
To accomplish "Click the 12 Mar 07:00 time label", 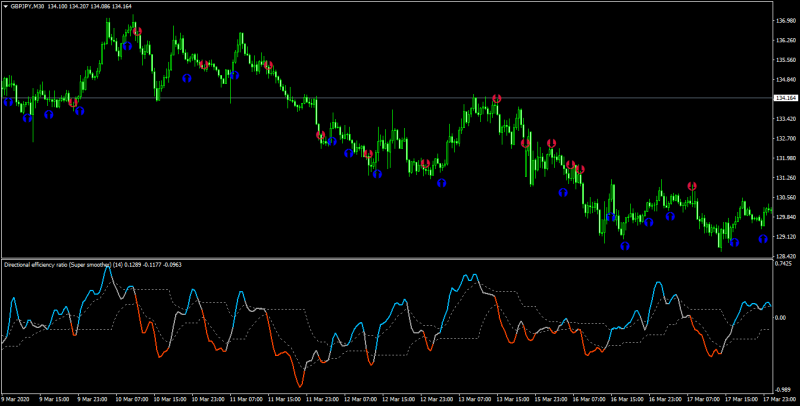I will click(361, 399).
